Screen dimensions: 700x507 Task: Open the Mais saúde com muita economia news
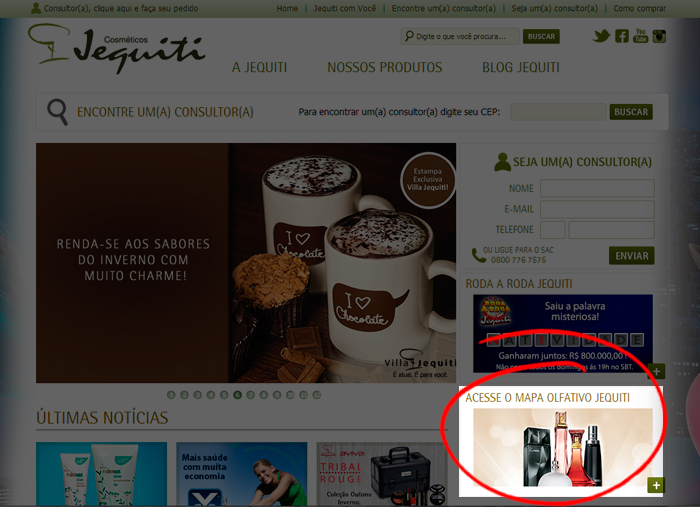point(242,474)
